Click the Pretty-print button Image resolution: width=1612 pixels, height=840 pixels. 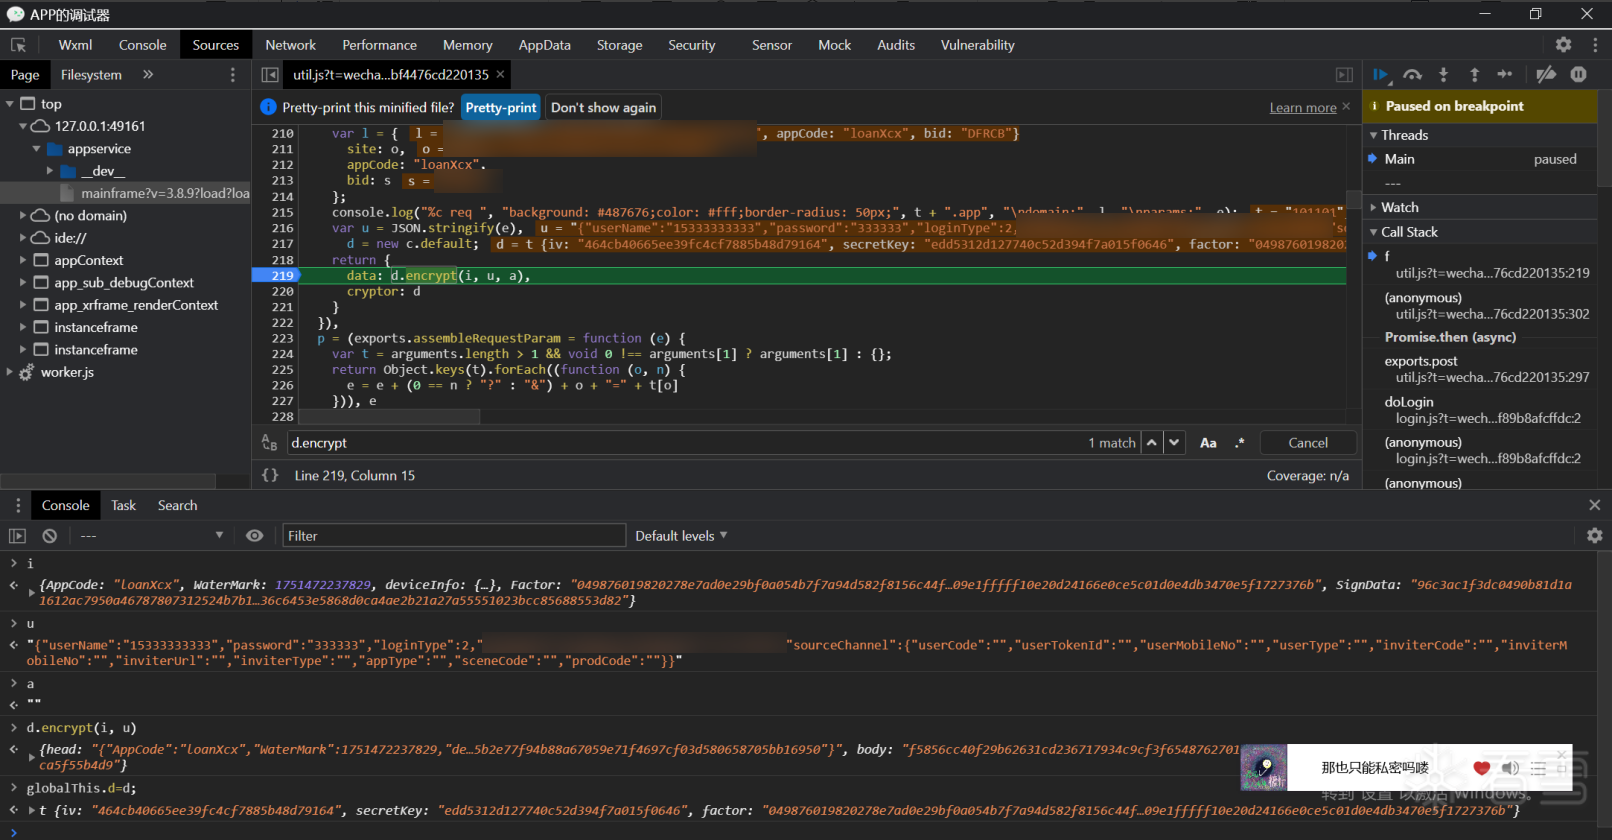pyautogui.click(x=501, y=108)
